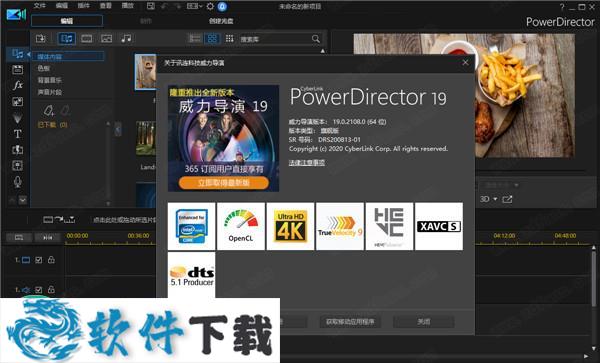This screenshot has width=600, height=363.
Task: Toggle timeline view mode button
Action: (18, 238)
